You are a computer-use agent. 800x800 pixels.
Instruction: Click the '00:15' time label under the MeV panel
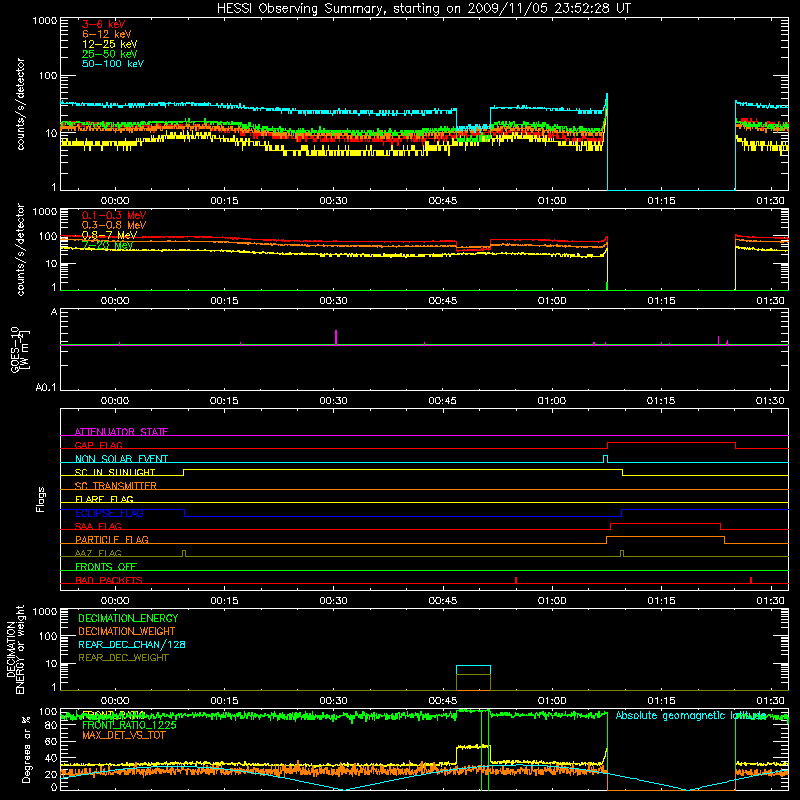click(x=224, y=301)
